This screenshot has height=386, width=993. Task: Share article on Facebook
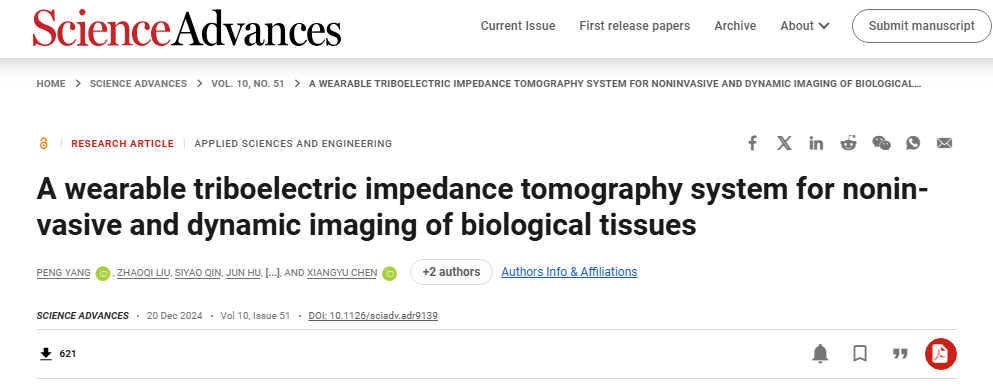pos(752,143)
